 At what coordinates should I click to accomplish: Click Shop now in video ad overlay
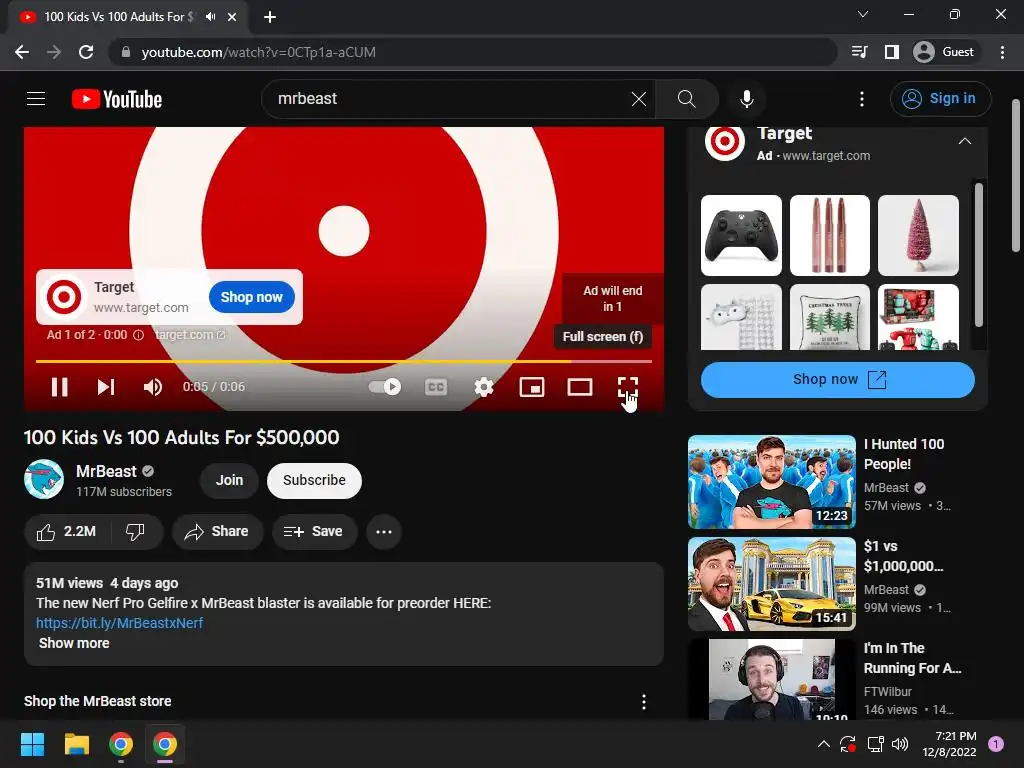click(251, 297)
